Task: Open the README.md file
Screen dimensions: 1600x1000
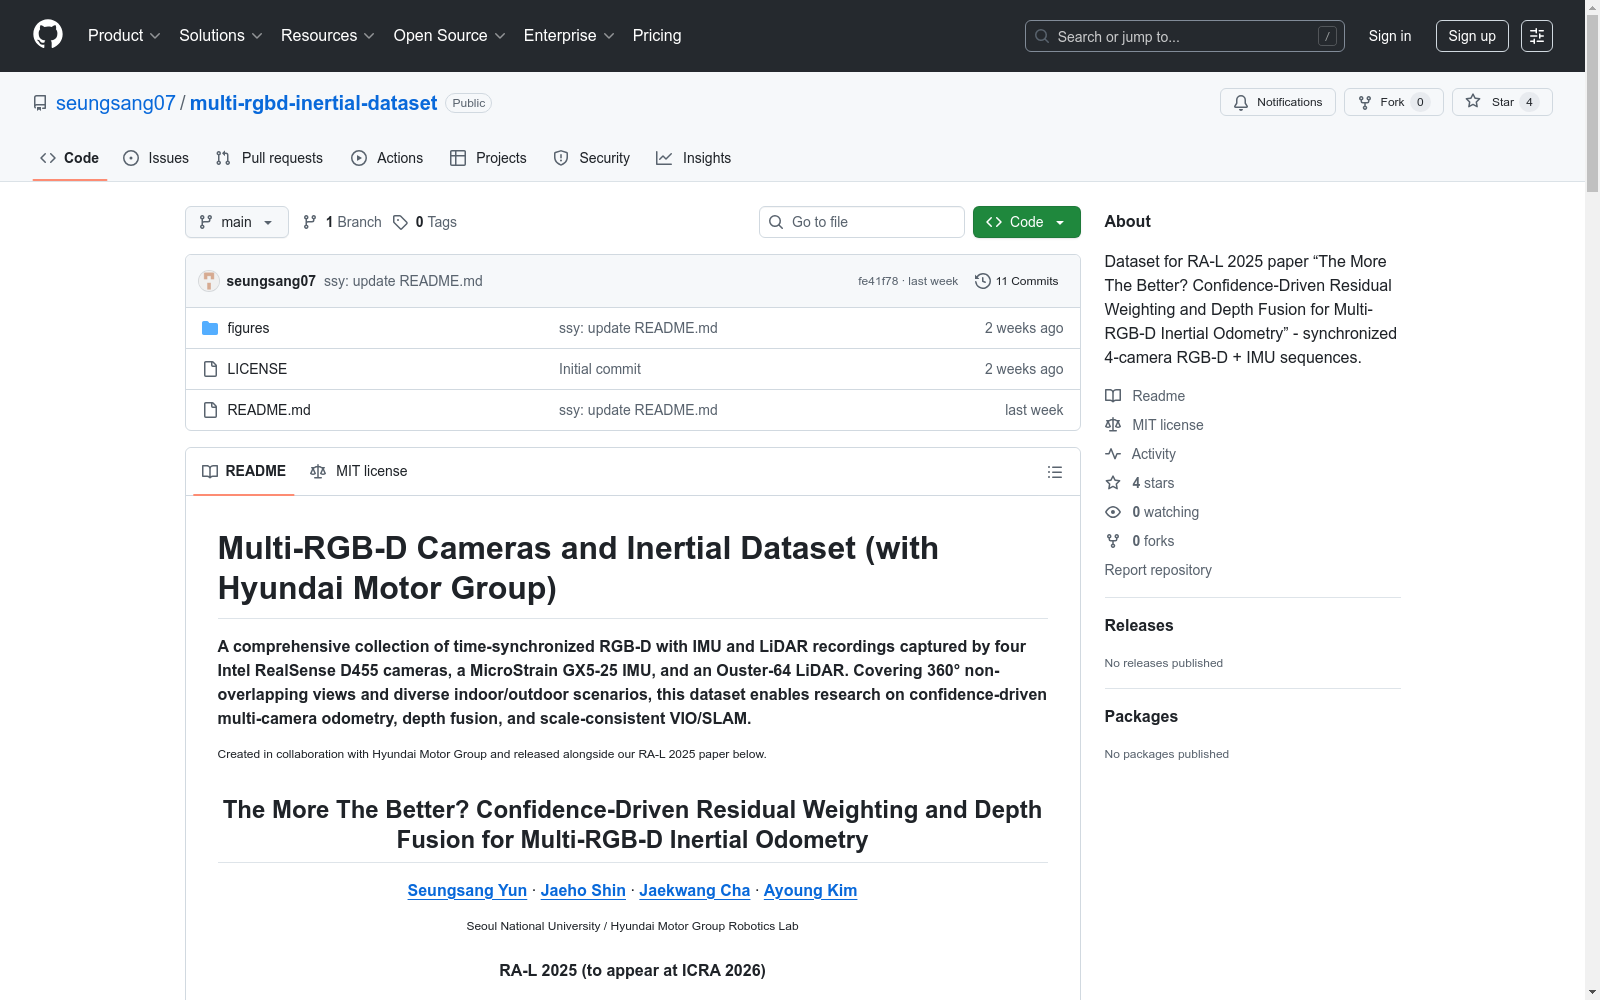Action: tap(269, 410)
